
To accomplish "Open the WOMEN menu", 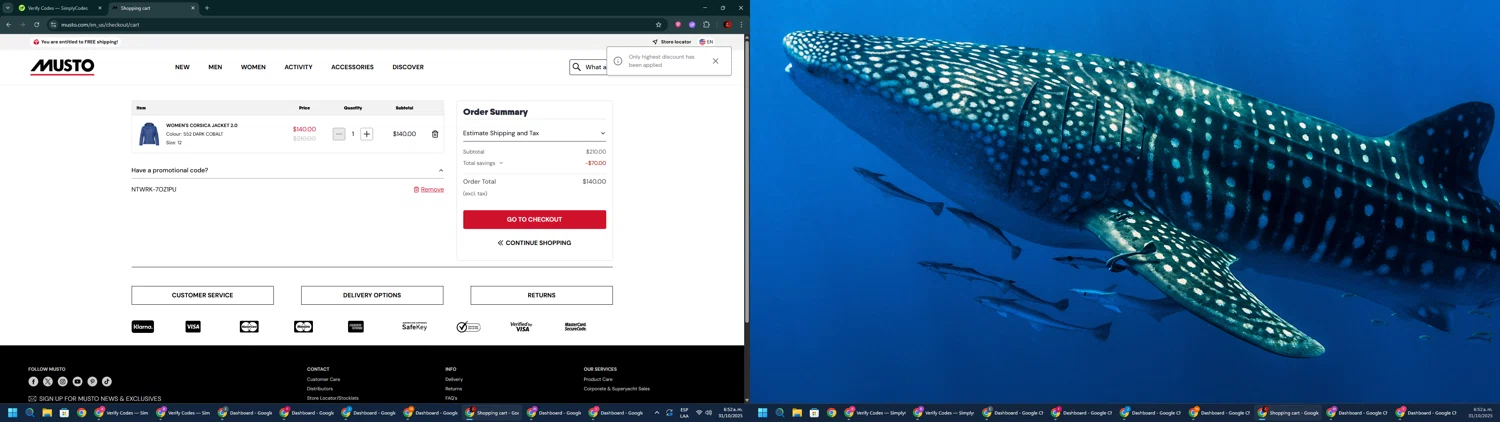I will 253,67.
